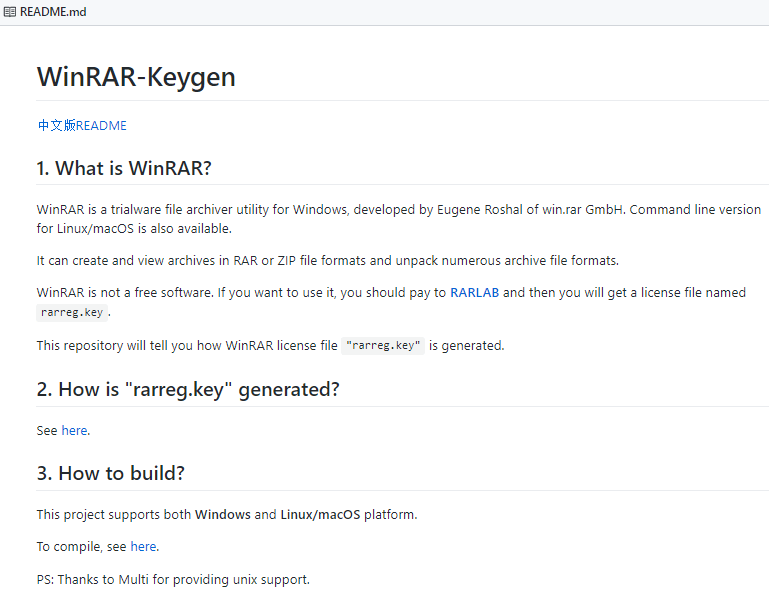Screen dimensions: 769x590
Task: Click the 'PS: Thanks to Multi' line
Action: (x=173, y=580)
